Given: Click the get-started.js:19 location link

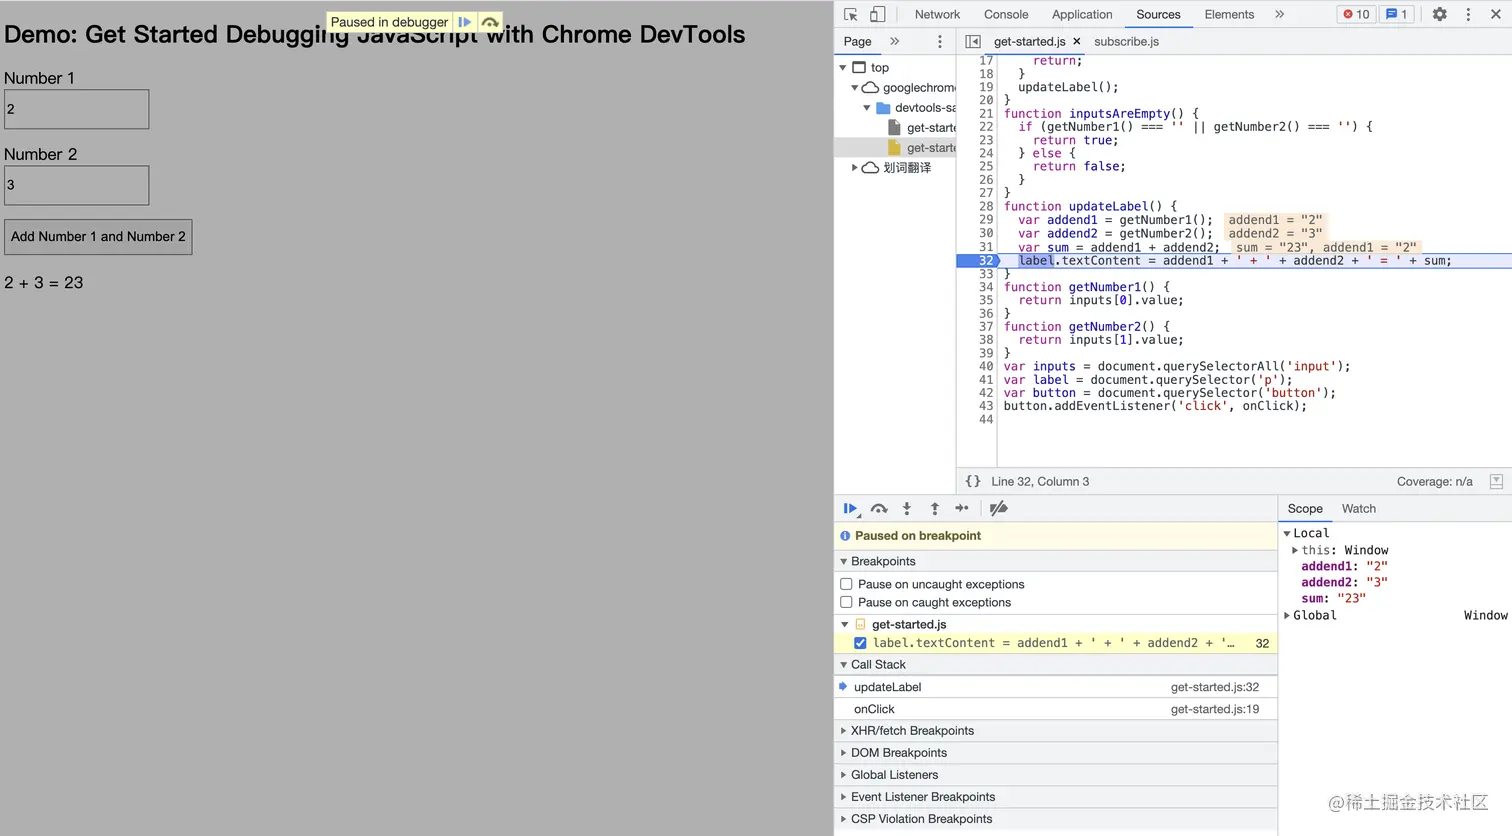Looking at the screenshot, I should pos(1215,709).
